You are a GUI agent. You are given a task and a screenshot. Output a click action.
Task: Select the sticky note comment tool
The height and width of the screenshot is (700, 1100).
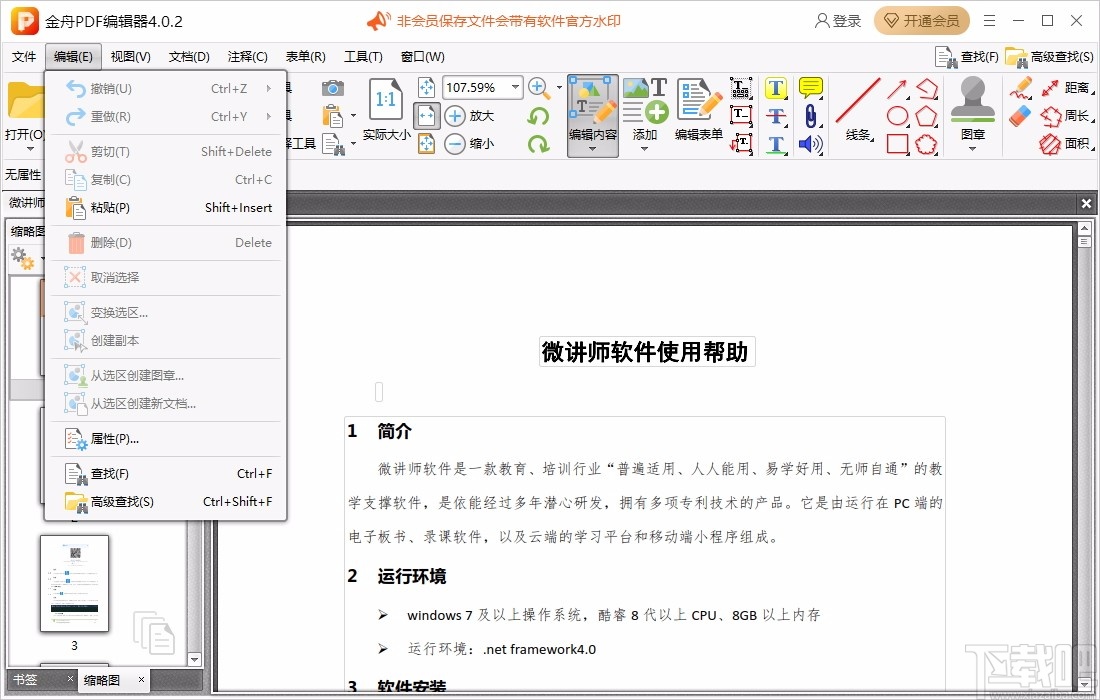coord(809,88)
